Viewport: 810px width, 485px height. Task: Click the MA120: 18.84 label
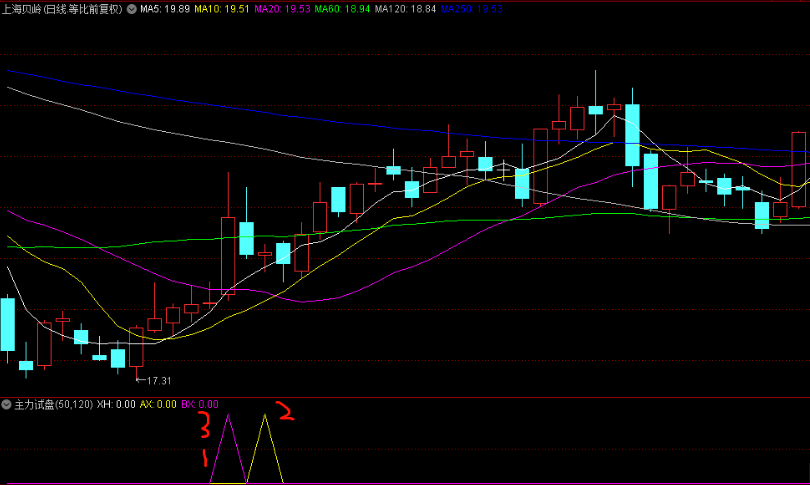pyautogui.click(x=406, y=9)
